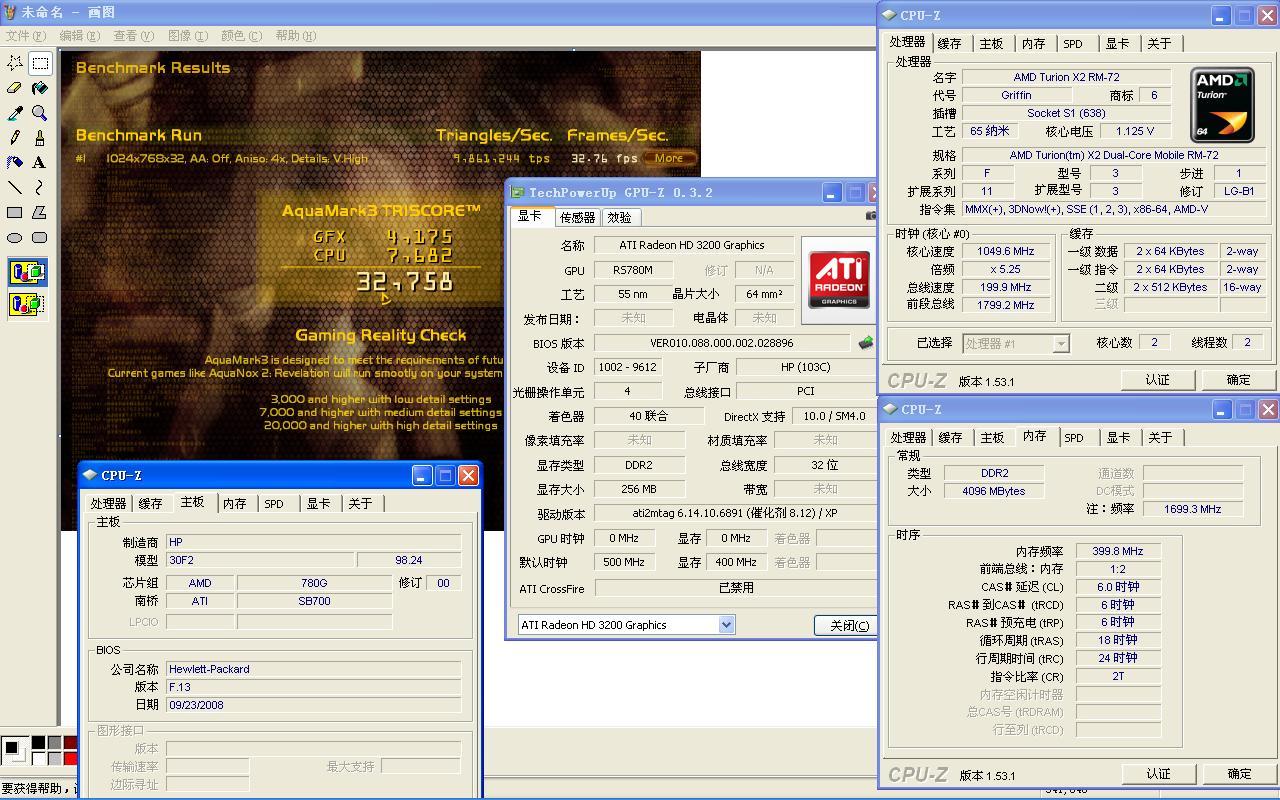
Task: Click the ATI Radeon logo in GPU-Z
Action: click(838, 280)
